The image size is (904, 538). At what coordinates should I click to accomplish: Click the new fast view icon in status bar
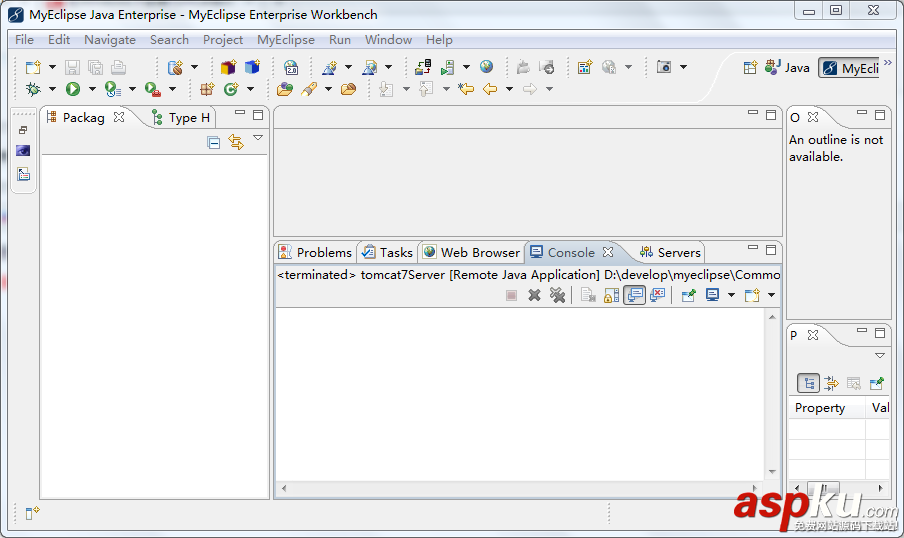pyautogui.click(x=32, y=512)
